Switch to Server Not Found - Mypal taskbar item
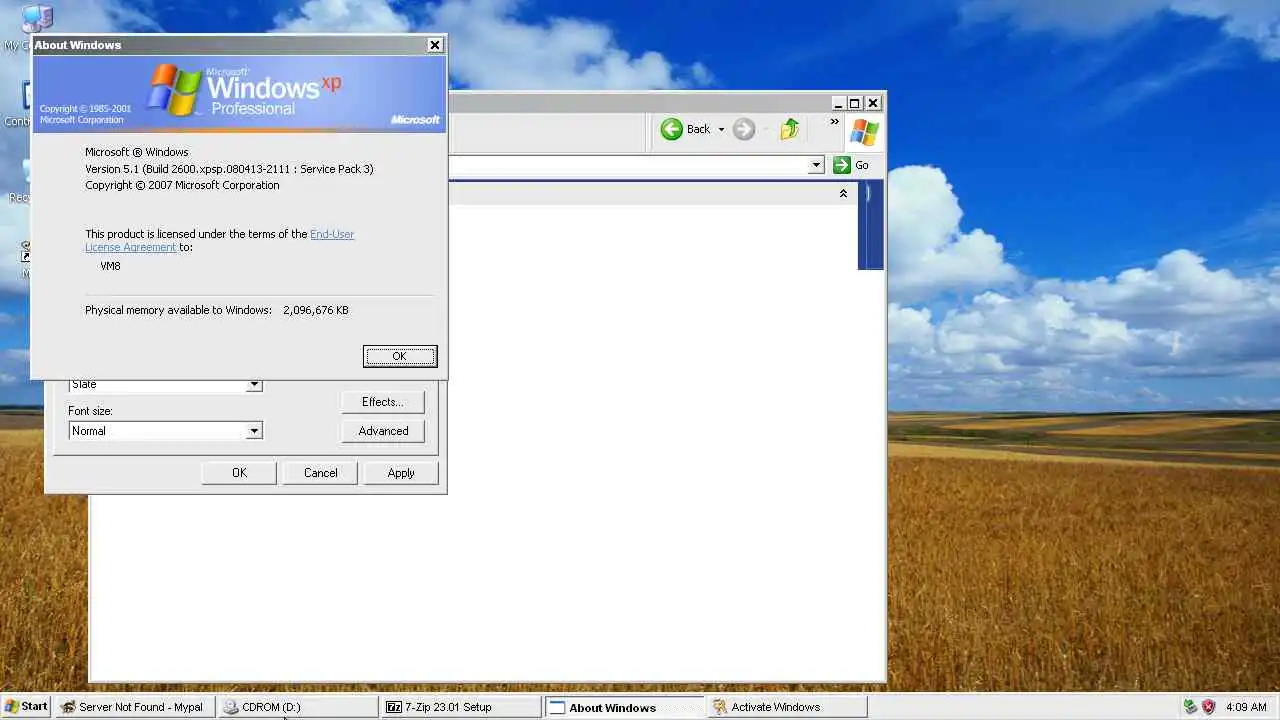The image size is (1280, 720). click(135, 707)
